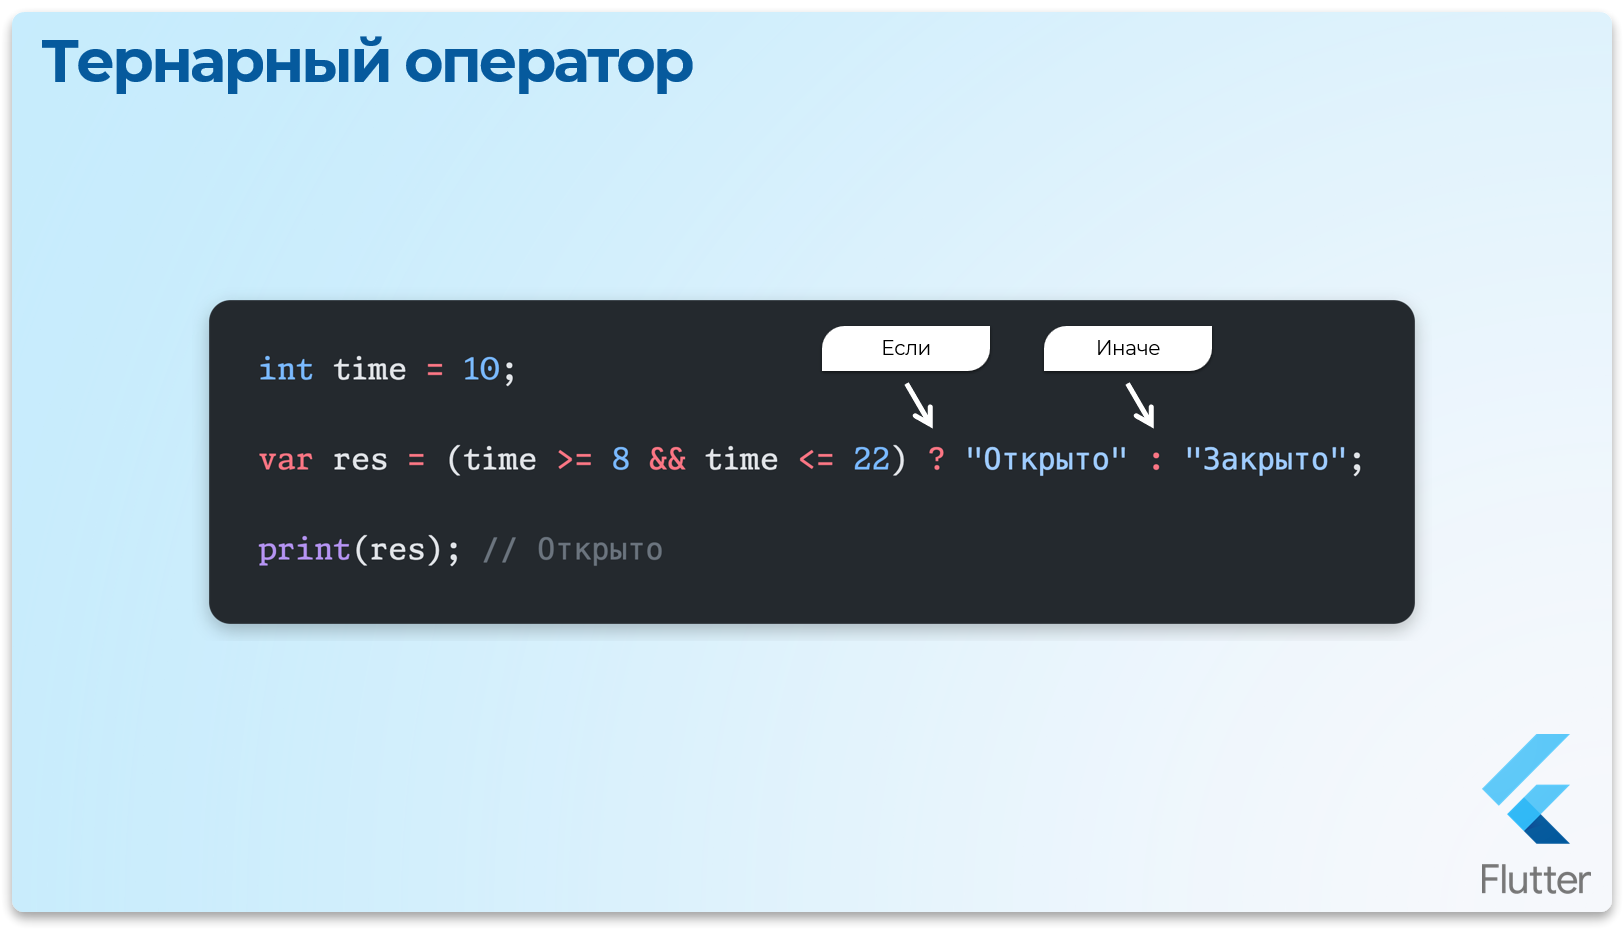Click the string literal "Закрыто"

(x=1264, y=460)
